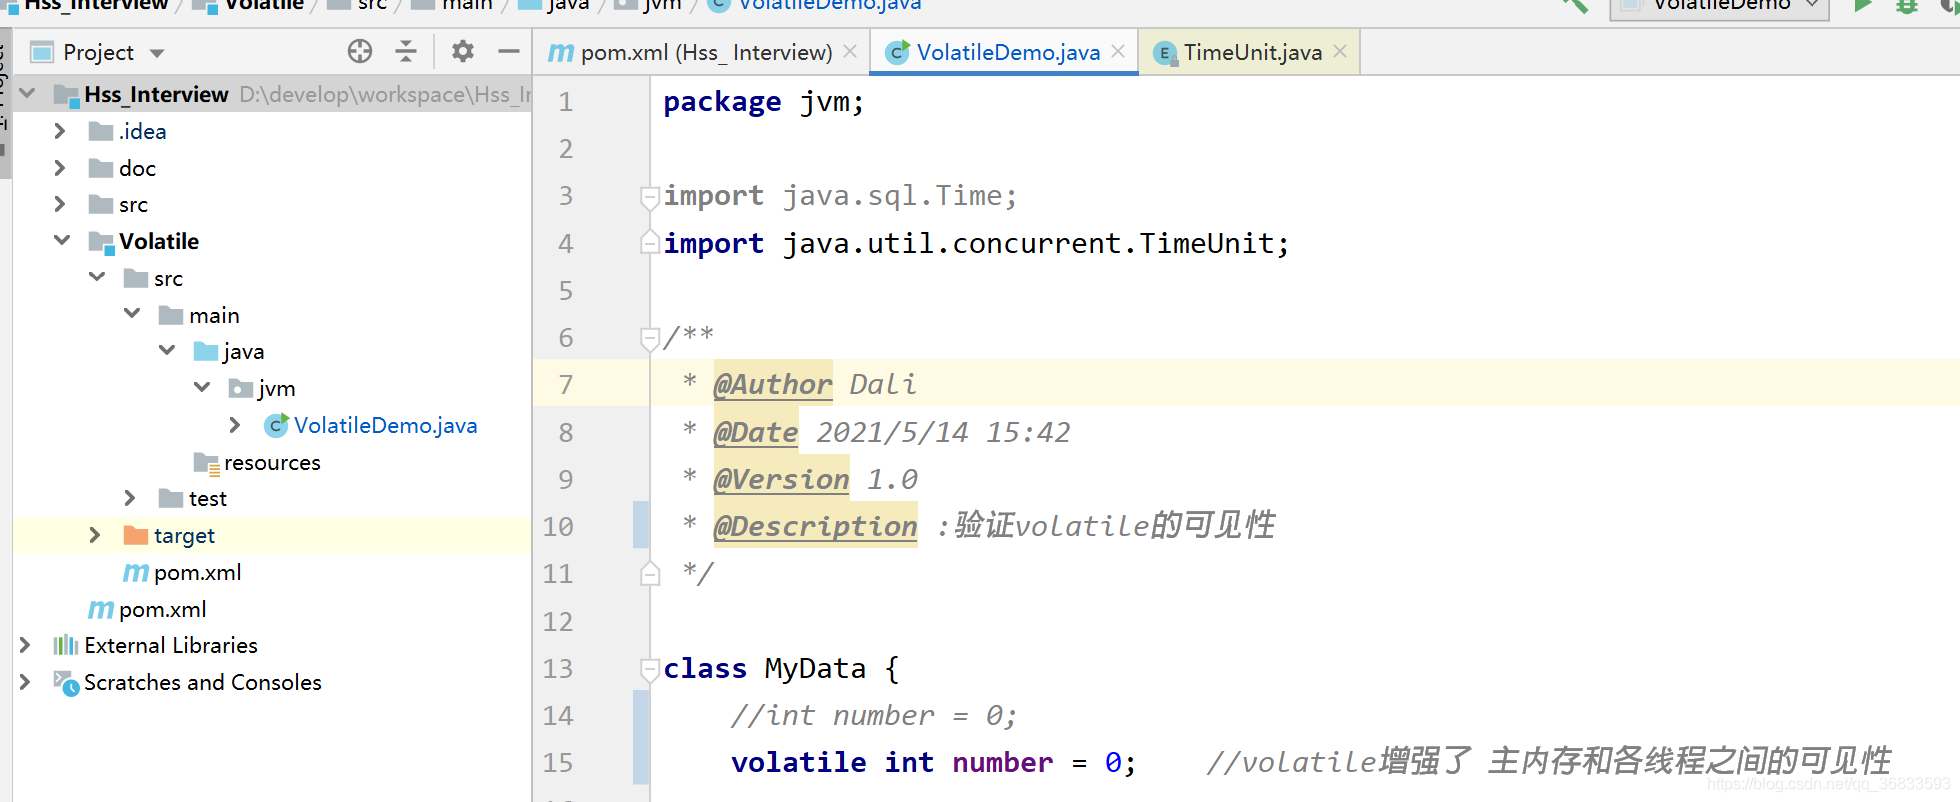Image resolution: width=1960 pixels, height=802 pixels.
Task: Click the @Date tag in comment
Action: coord(755,432)
